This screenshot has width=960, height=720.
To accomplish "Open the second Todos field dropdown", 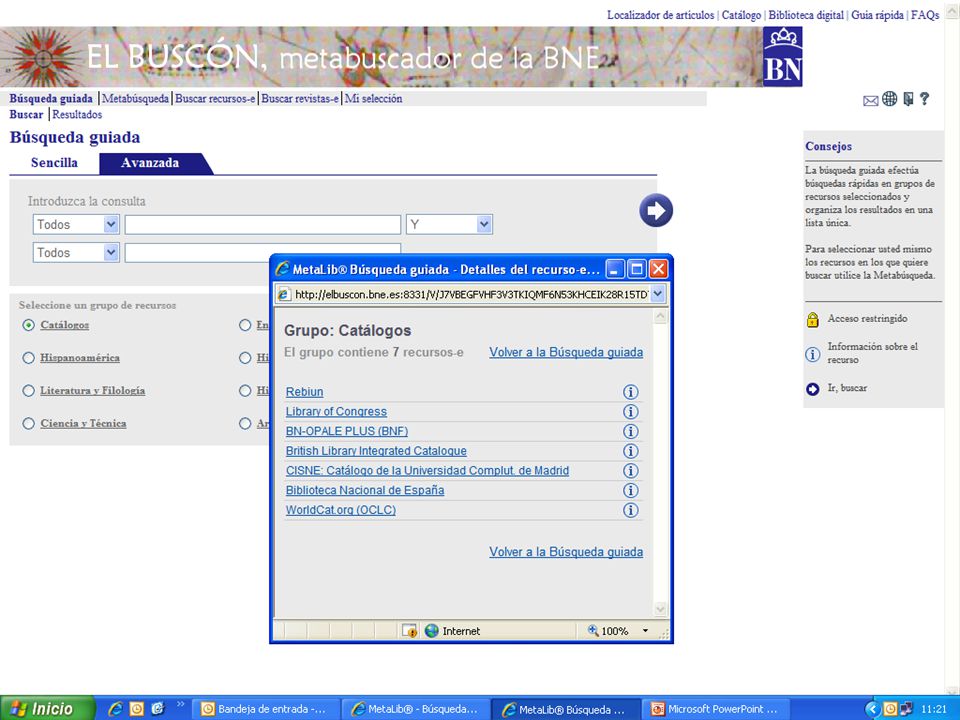I will 111,252.
